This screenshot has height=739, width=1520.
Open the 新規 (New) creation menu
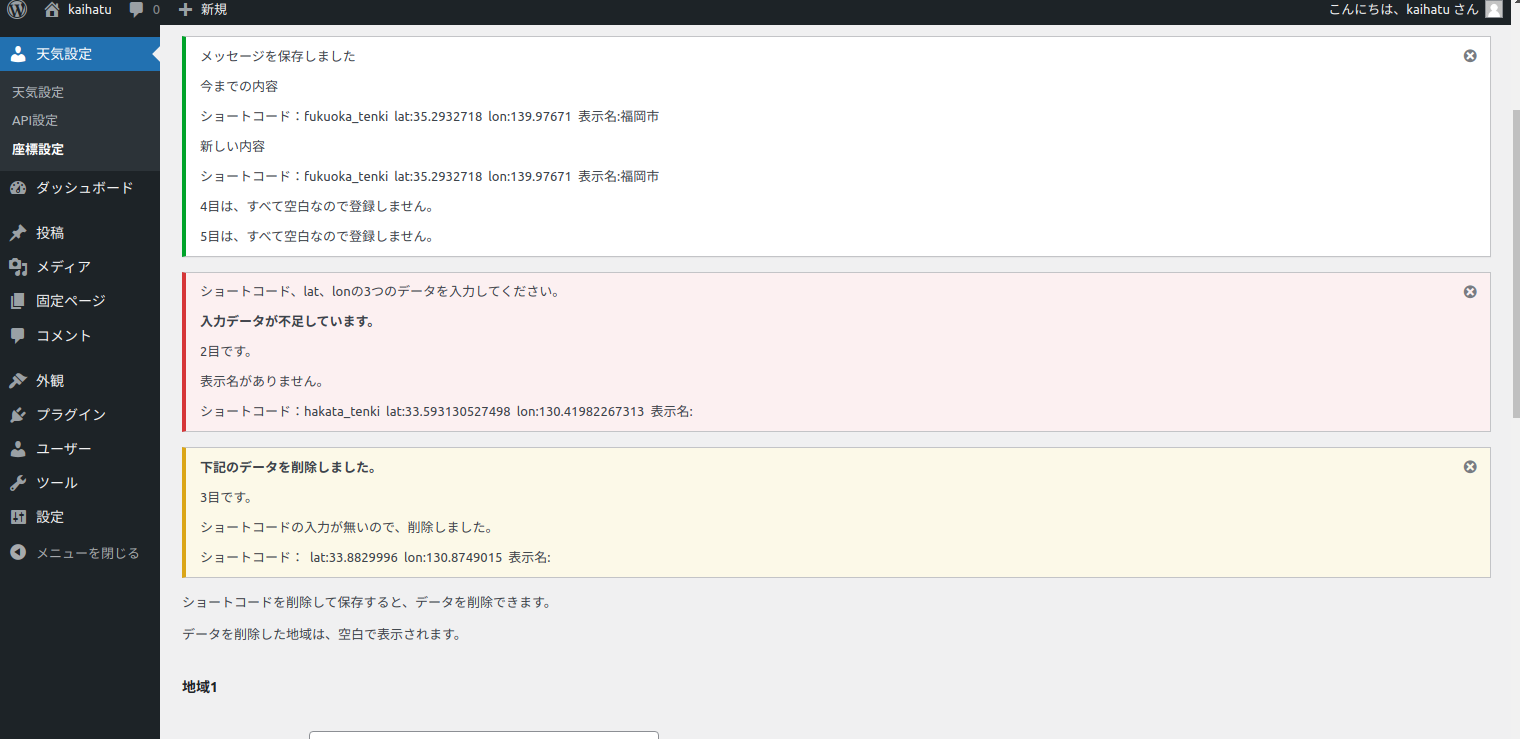[203, 10]
